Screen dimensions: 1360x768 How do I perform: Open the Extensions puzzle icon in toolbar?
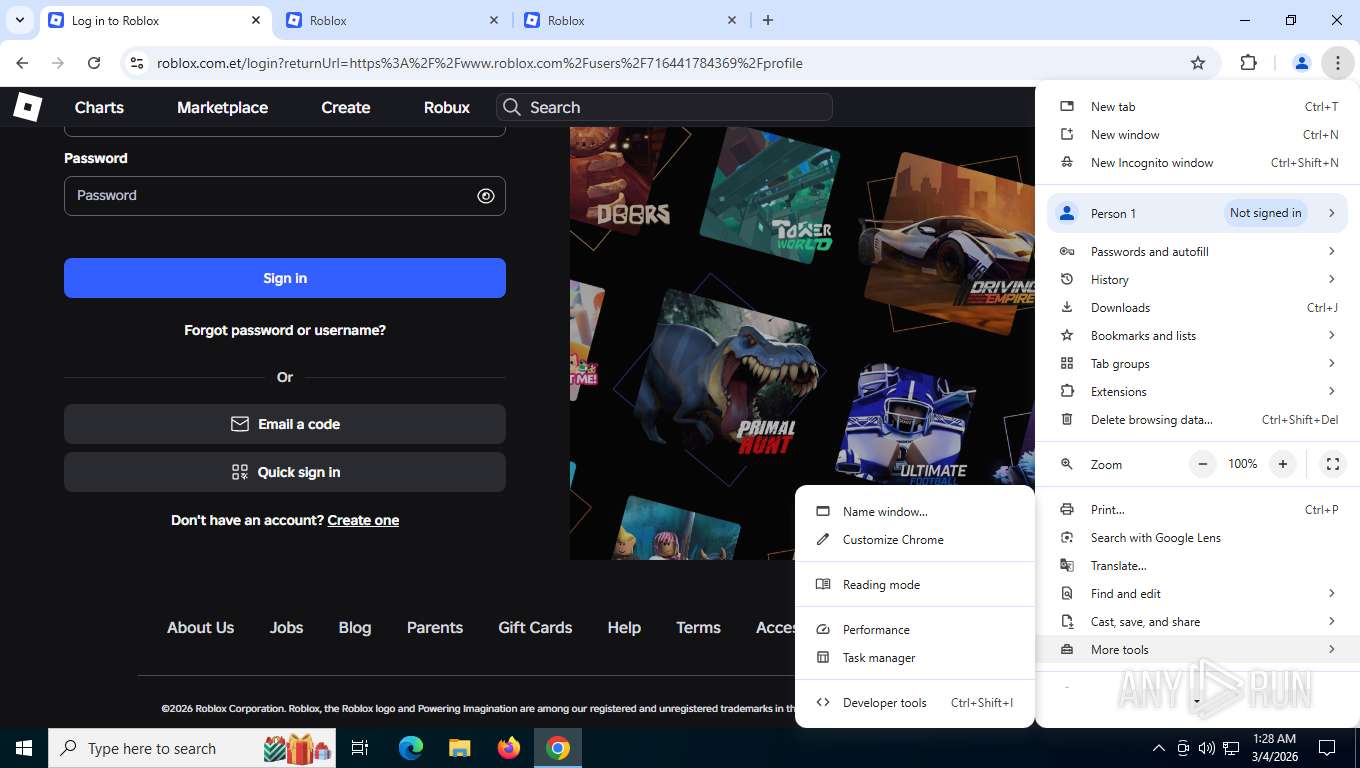1248,63
